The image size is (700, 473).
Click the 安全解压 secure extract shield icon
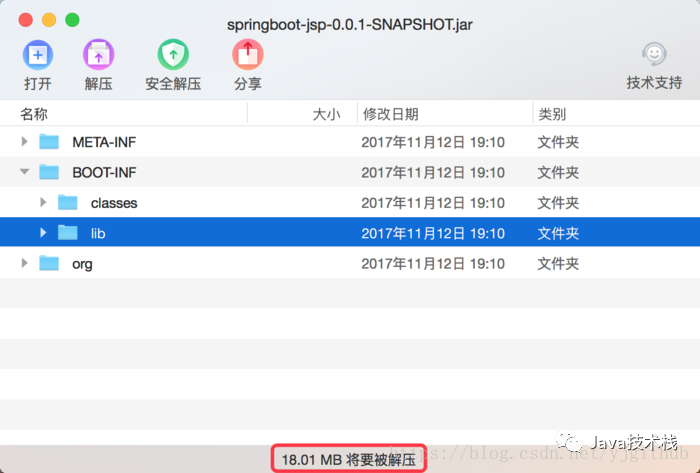point(173,55)
